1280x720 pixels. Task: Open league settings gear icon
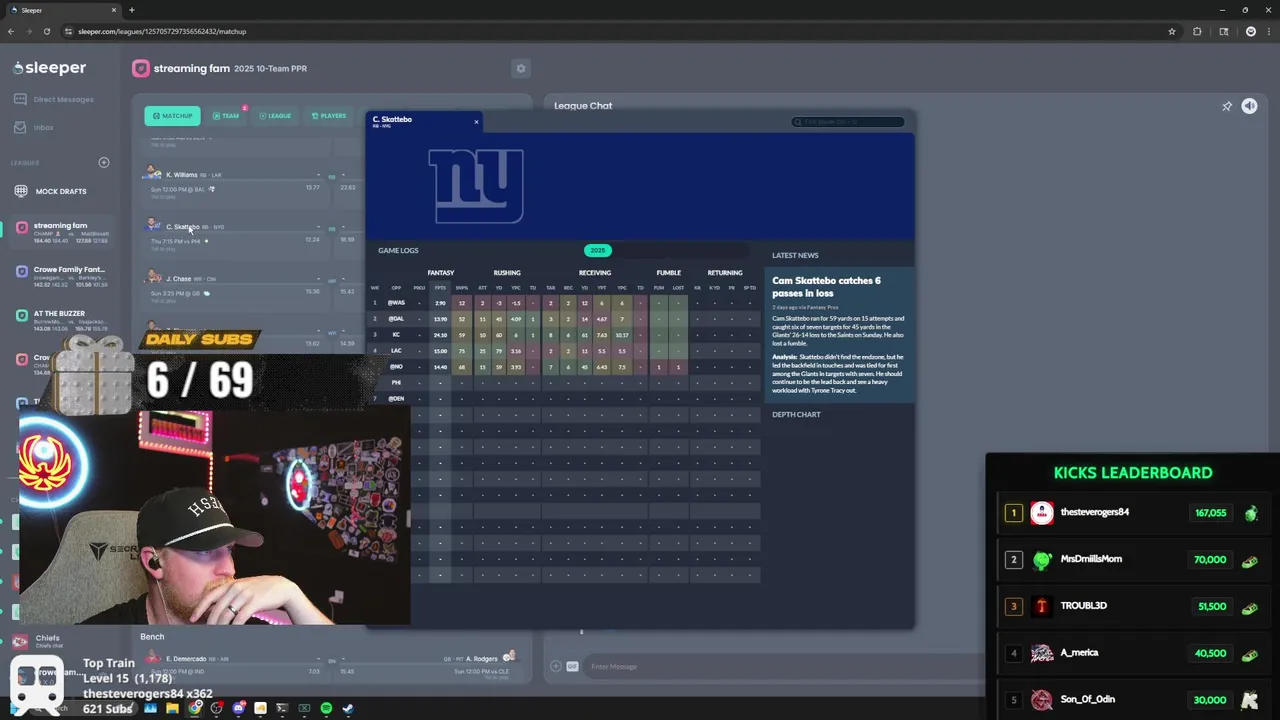(520, 68)
